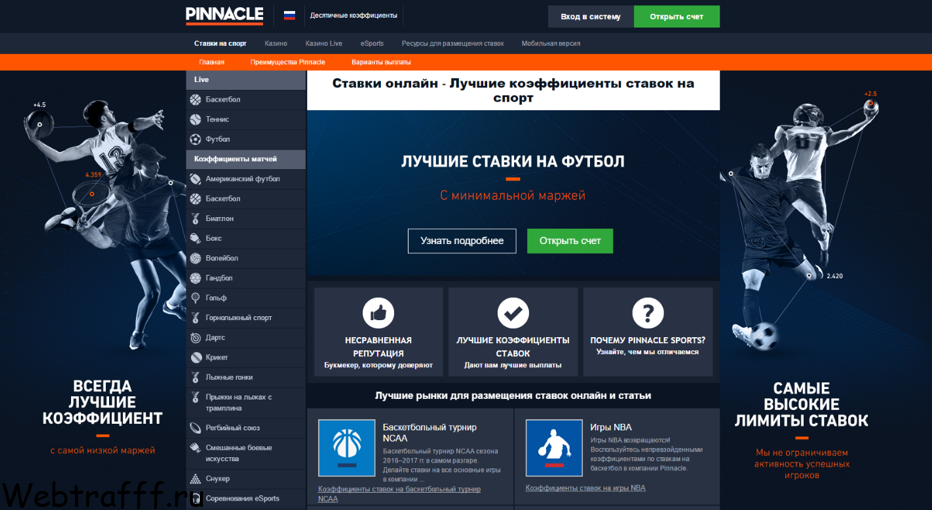Screen dimensions: 932x510
Task: Open Ставки на спорт menu
Action: (x=220, y=43)
